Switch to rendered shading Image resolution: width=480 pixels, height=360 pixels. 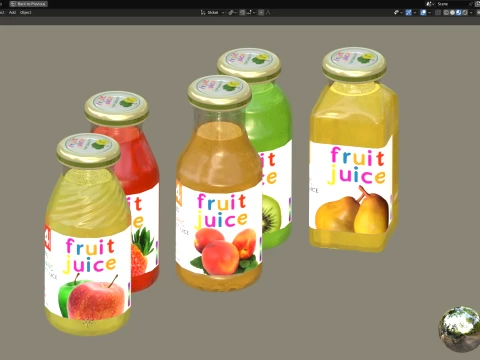pyautogui.click(x=465, y=13)
